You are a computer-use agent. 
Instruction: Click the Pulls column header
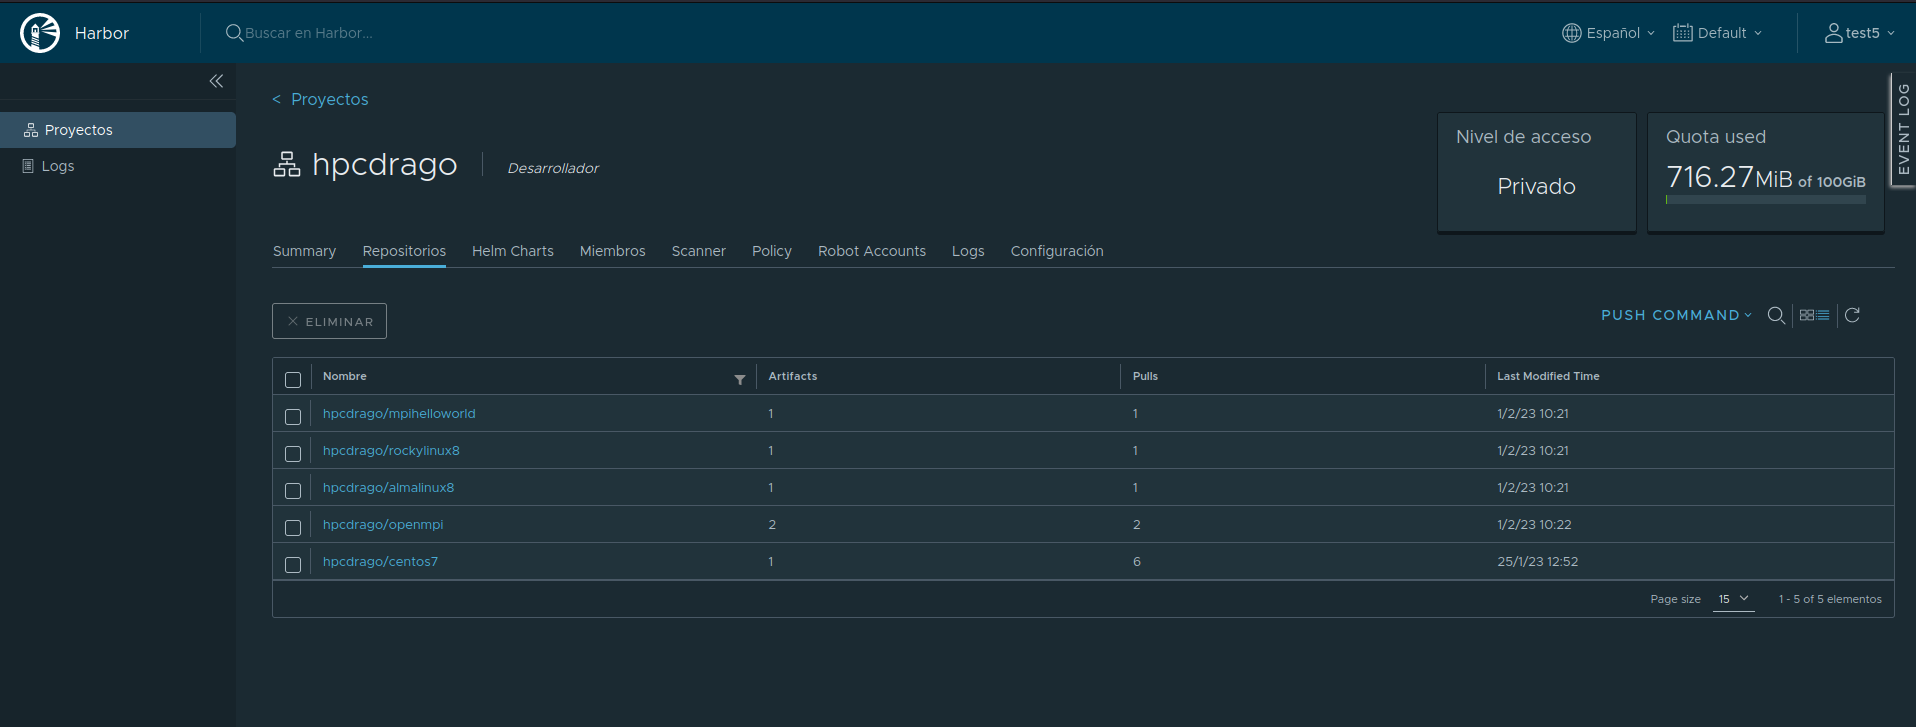1145,376
